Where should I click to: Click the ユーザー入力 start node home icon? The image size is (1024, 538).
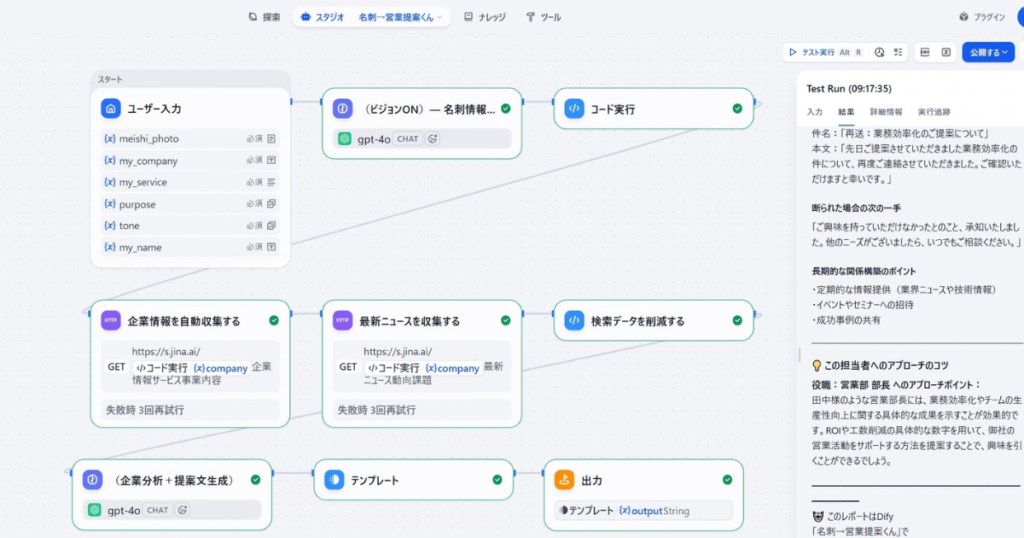(x=110, y=108)
